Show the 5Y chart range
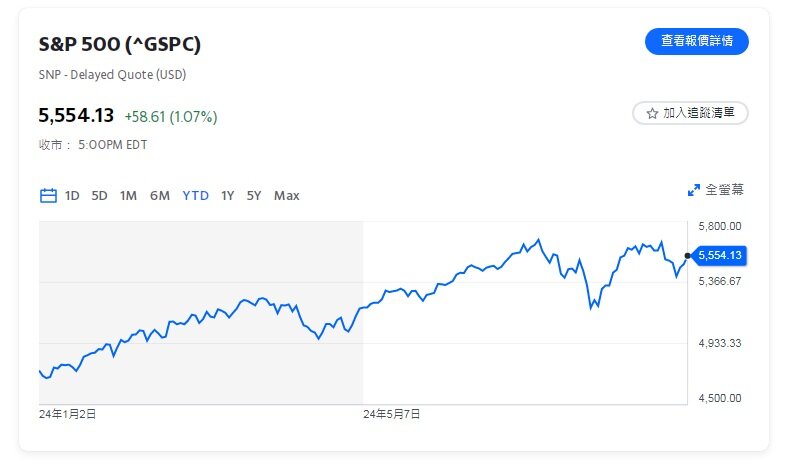The width and height of the screenshot is (789, 472). (254, 196)
